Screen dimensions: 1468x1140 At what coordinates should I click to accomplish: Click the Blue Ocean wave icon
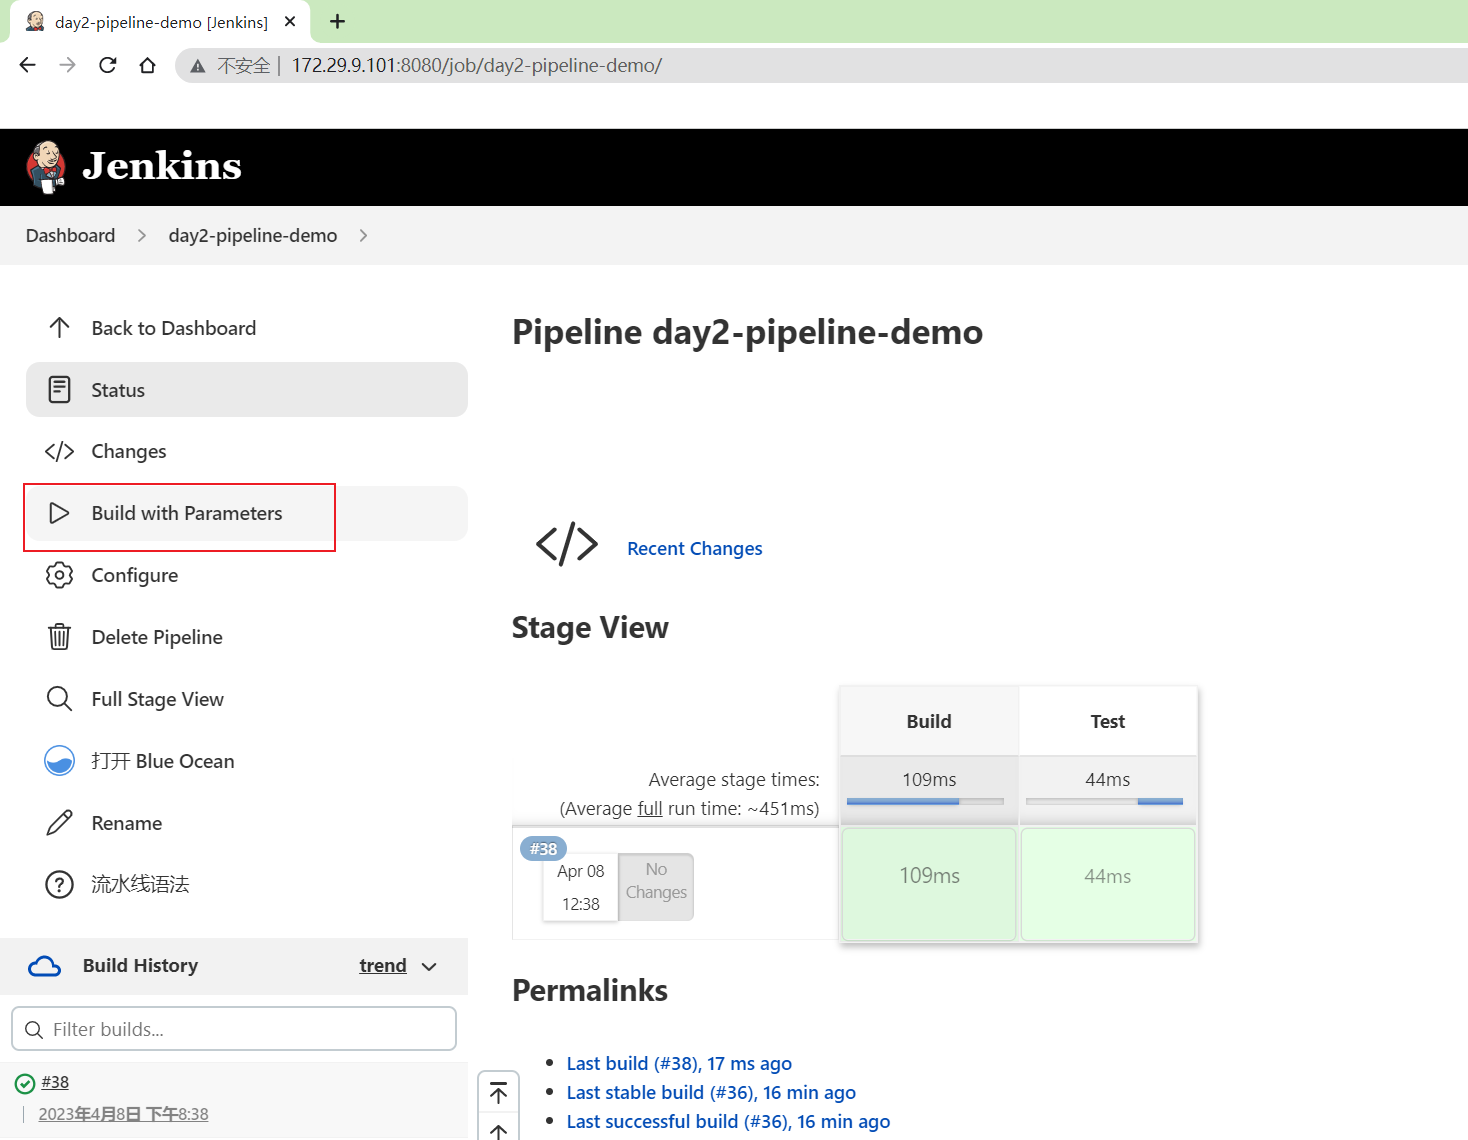(x=59, y=761)
